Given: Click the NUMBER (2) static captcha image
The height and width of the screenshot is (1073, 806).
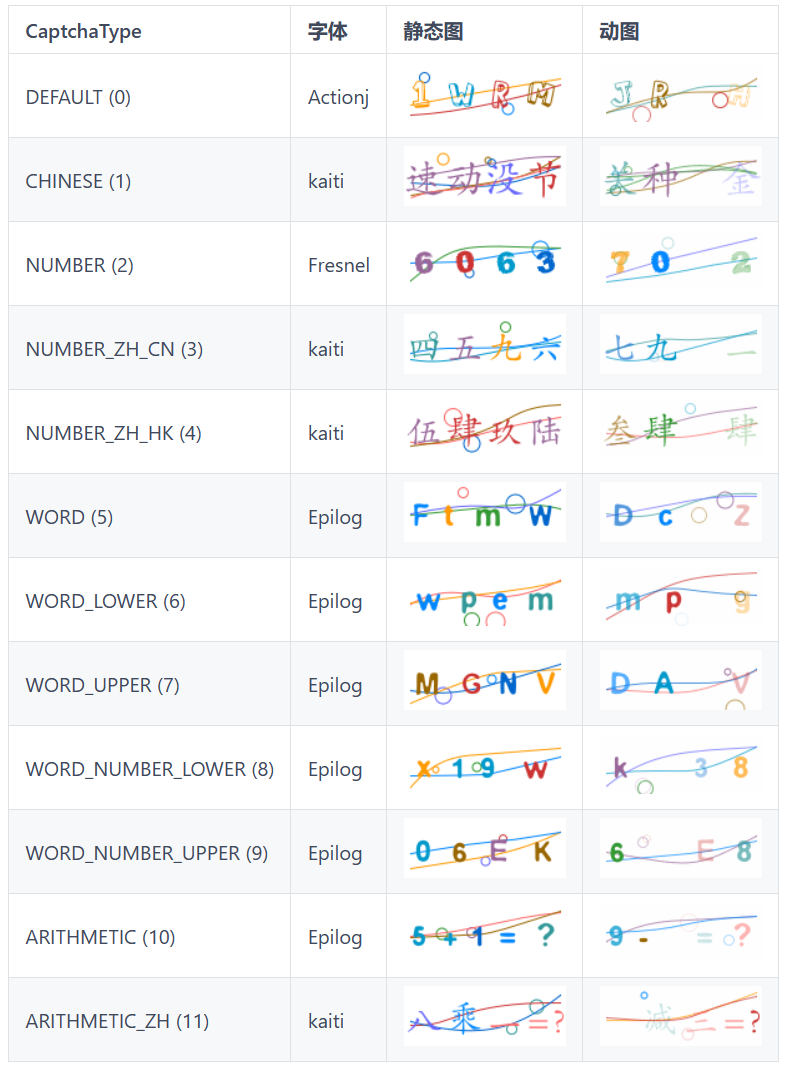Looking at the screenshot, I should pos(485,263).
